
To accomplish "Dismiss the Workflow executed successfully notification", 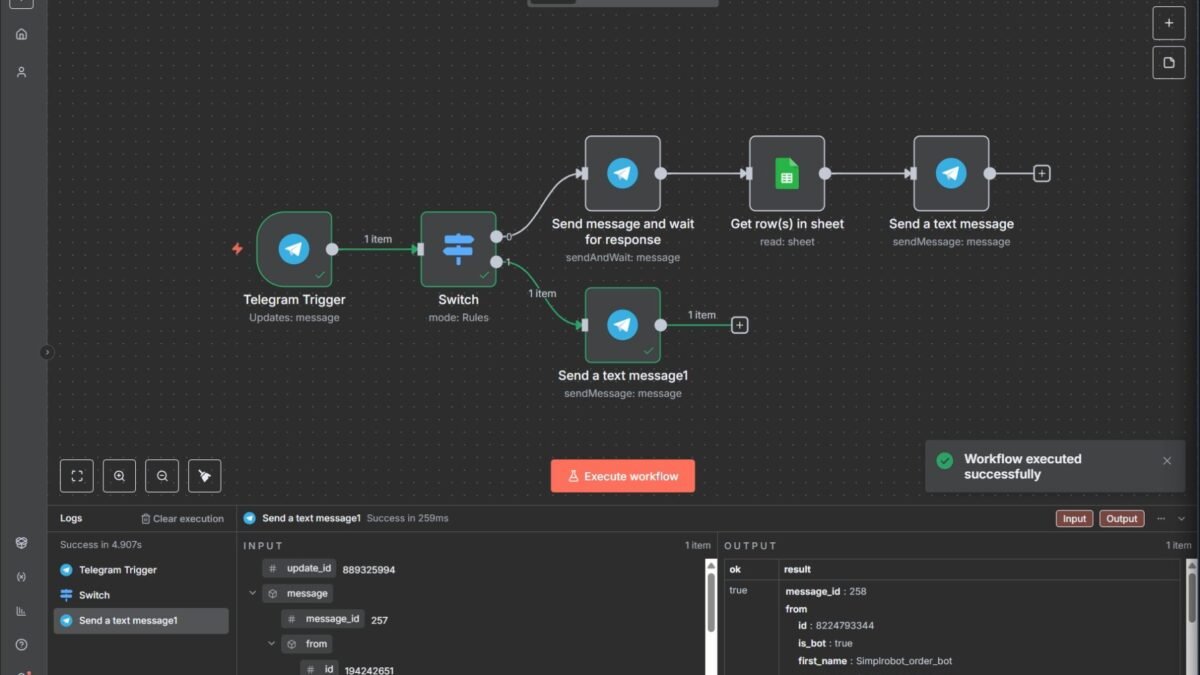I will click(x=1167, y=461).
